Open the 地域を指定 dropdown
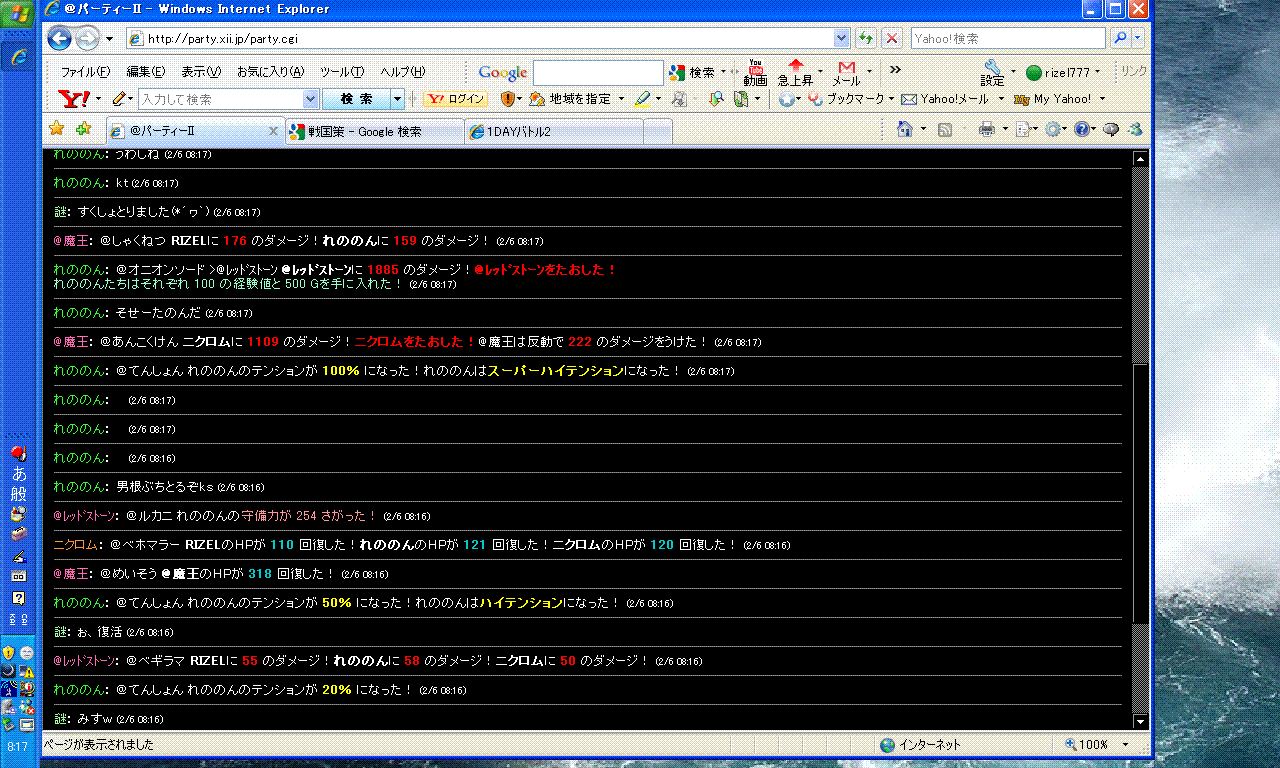Screen dimensions: 1280x768 click(579, 99)
